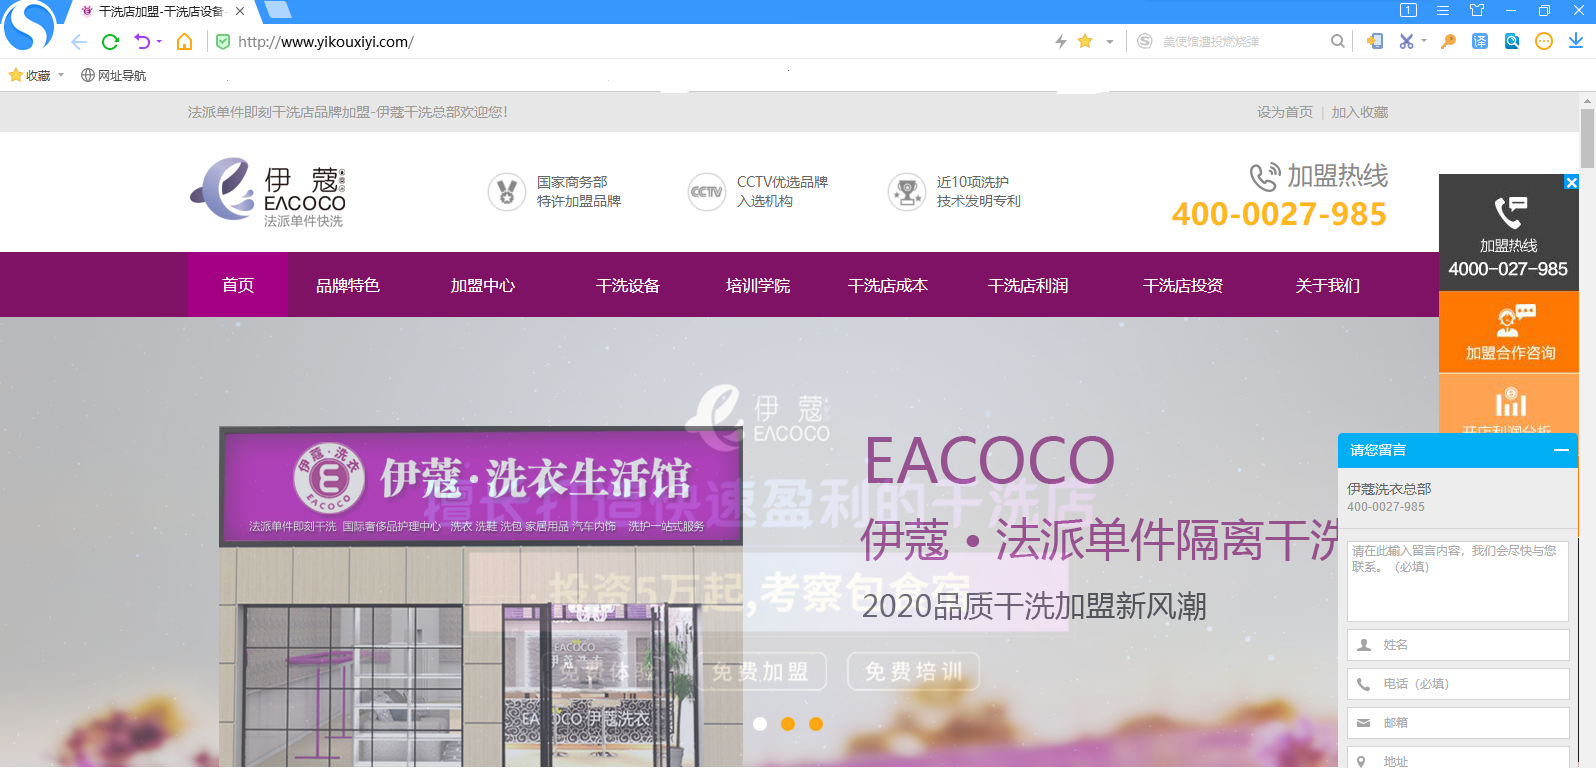Expand the 收藏 favorites dropdown arrow
Image resolution: width=1596 pixels, height=768 pixels.
(61, 75)
